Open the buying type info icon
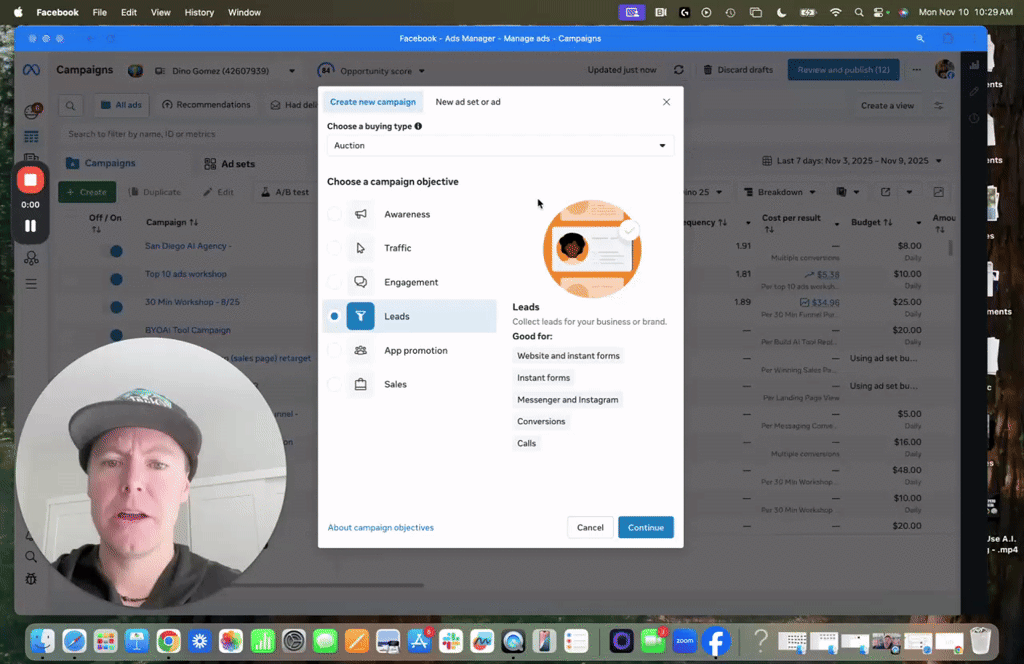This screenshot has height=664, width=1024. coord(418,126)
